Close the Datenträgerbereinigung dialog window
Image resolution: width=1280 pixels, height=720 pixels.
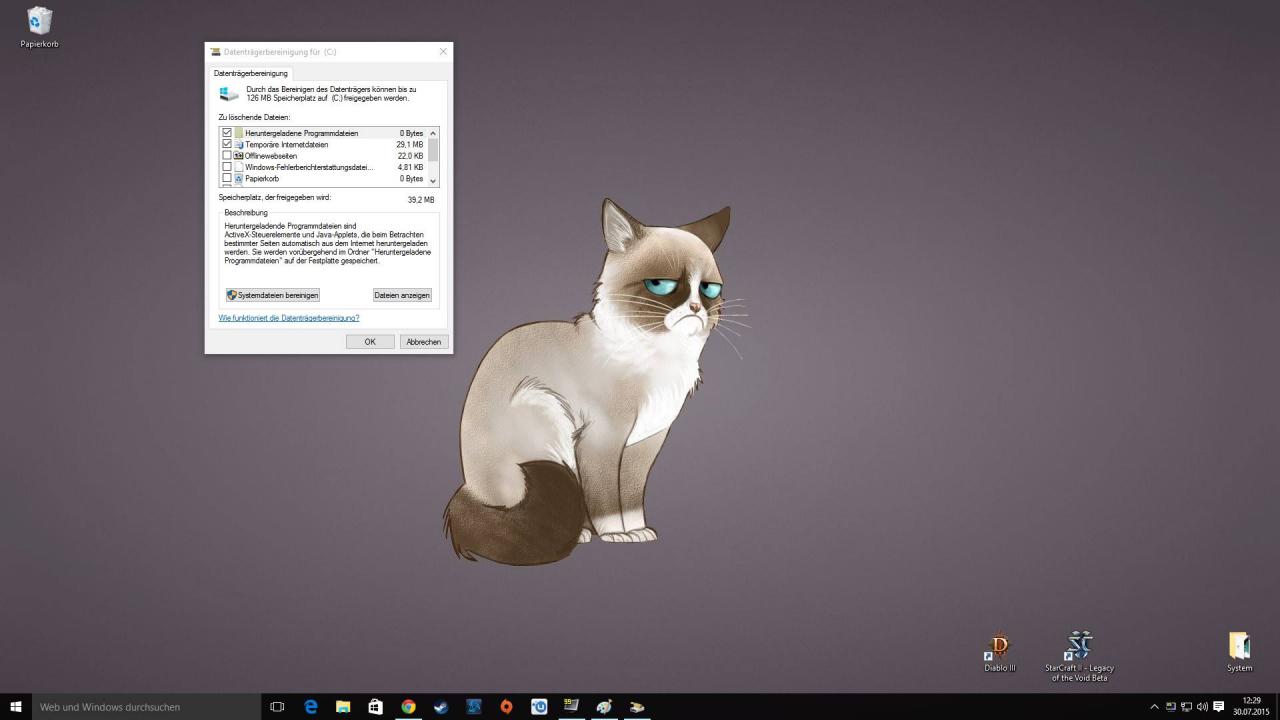click(443, 51)
